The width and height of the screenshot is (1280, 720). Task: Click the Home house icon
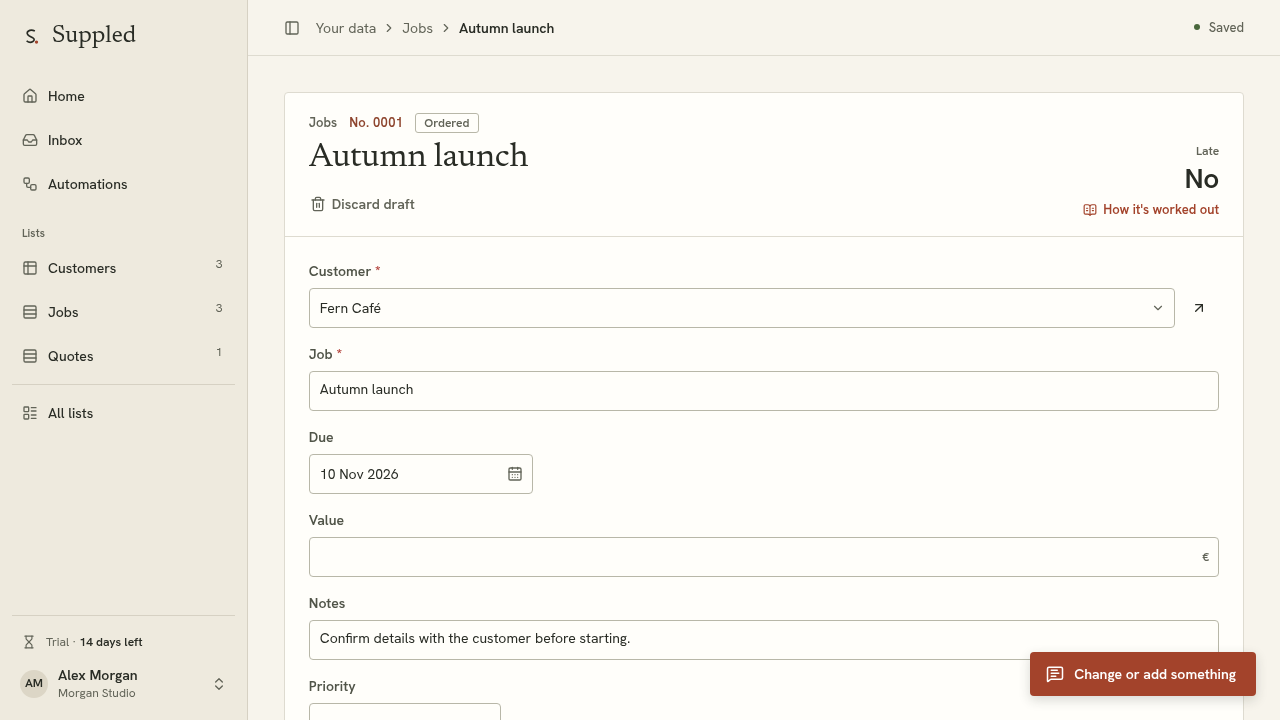30,96
